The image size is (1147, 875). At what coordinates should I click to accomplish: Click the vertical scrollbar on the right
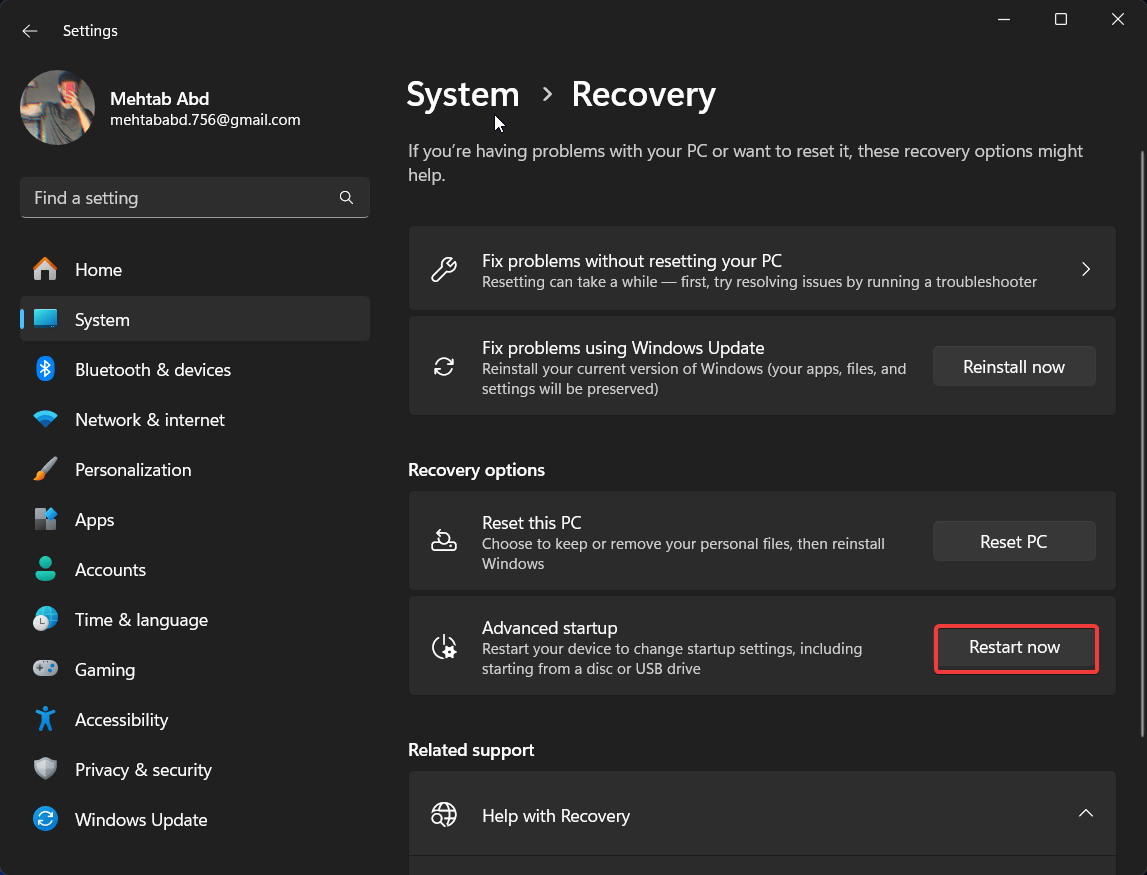tap(1143, 444)
